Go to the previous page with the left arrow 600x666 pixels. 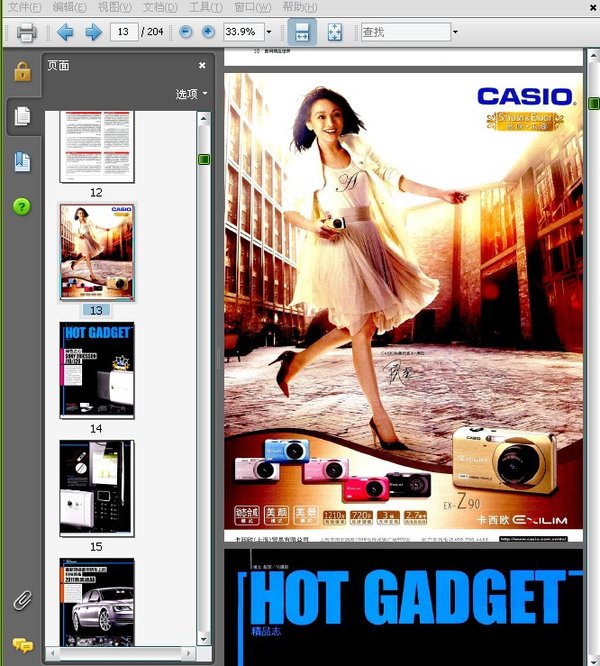65,32
